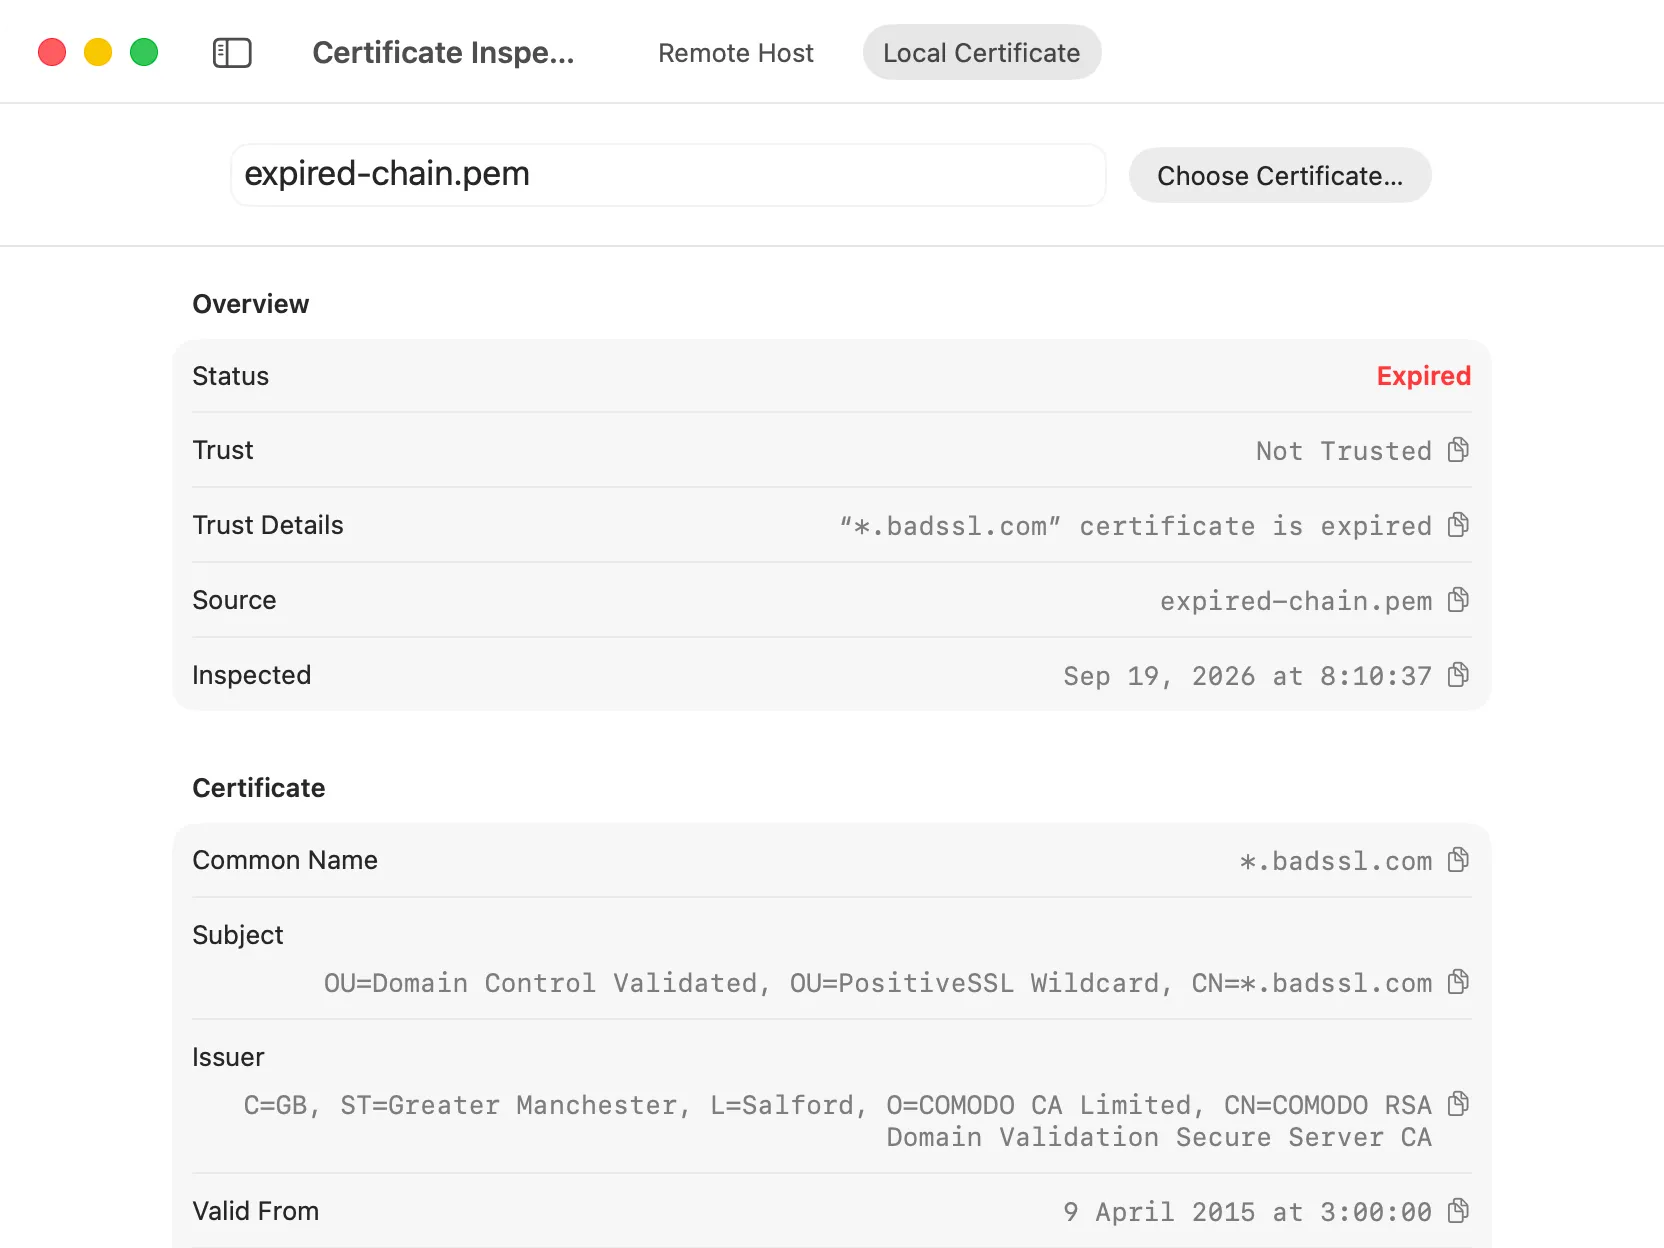Click the "*.badssl.com" certificate is expired text
Screen dimensions: 1664x1248
(x=1136, y=526)
